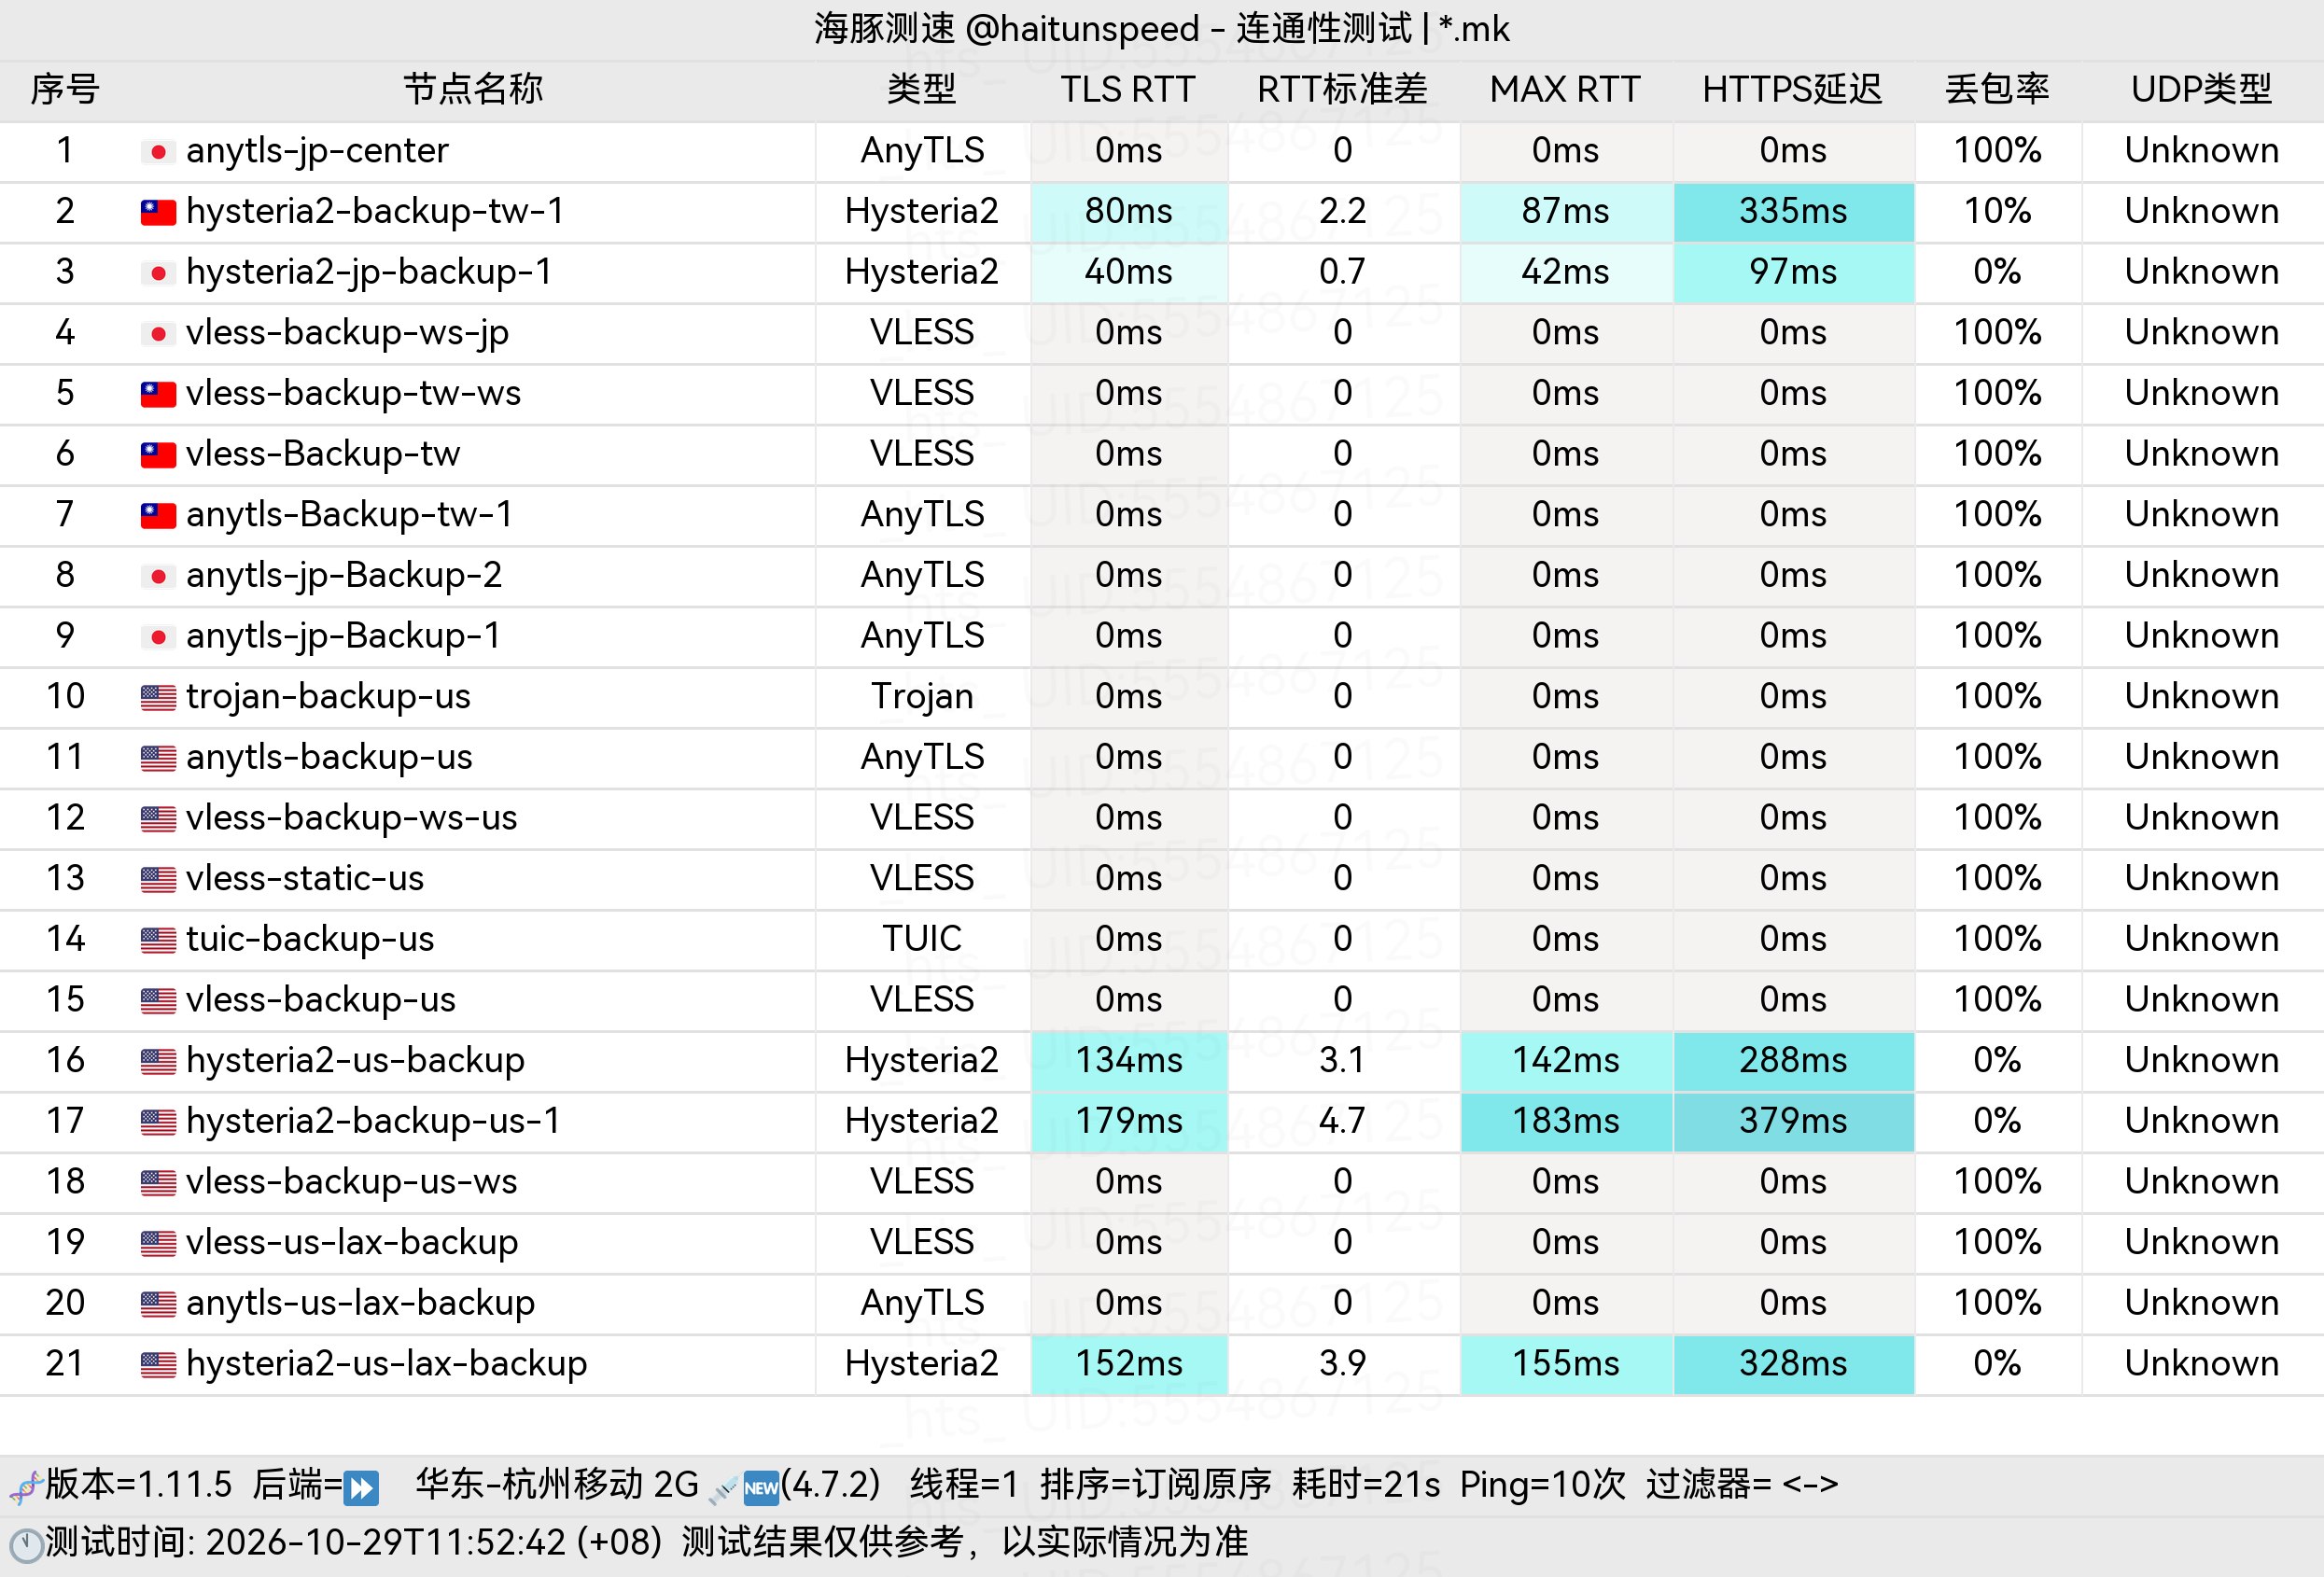Select the 379ms HTTPS latency cell
2324x1577 pixels.
point(1794,1121)
